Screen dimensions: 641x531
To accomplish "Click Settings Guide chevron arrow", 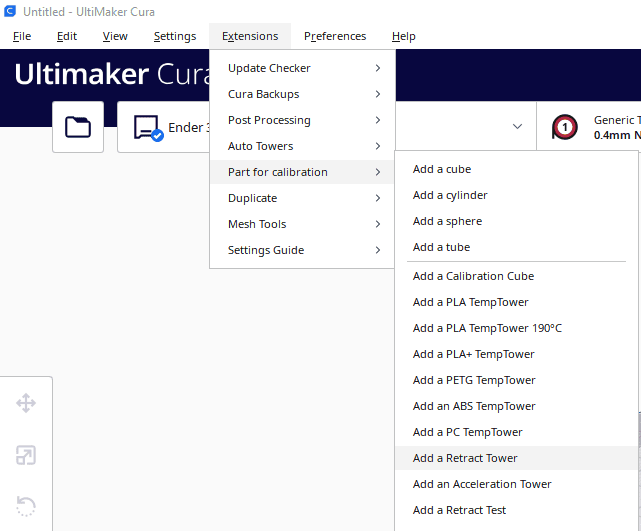I will tap(378, 250).
